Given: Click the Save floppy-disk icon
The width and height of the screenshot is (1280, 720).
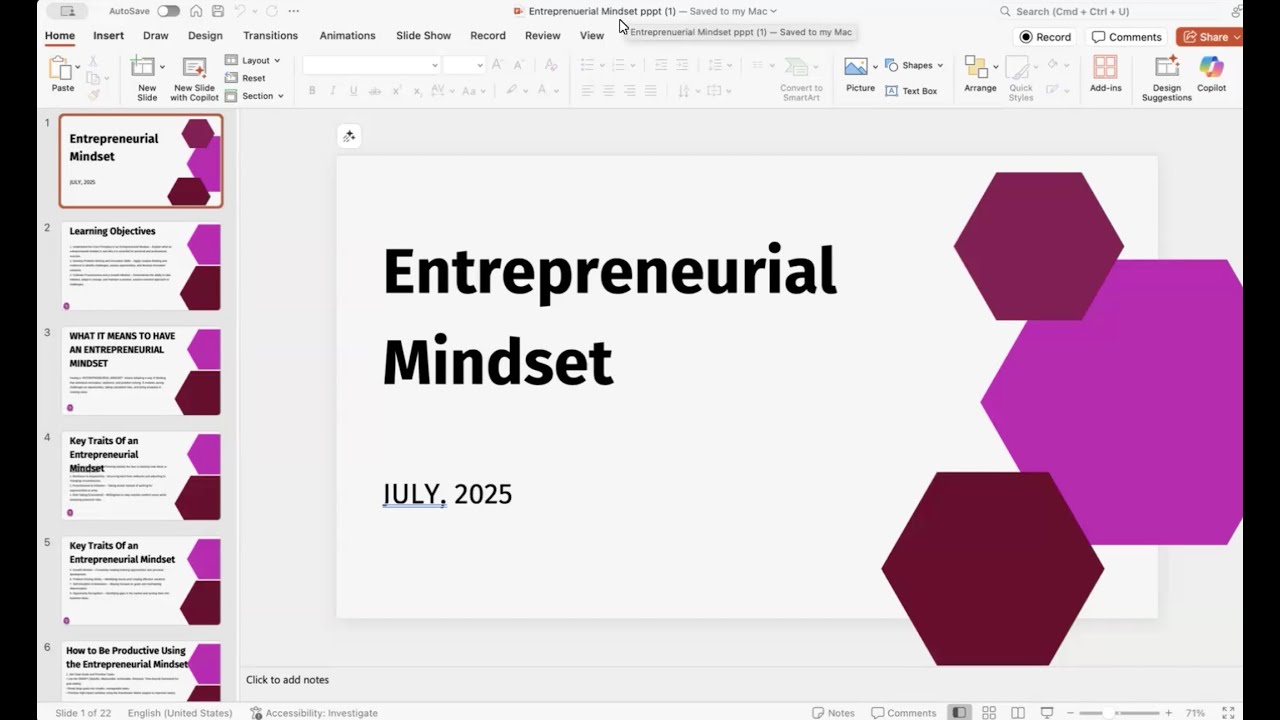Looking at the screenshot, I should point(218,11).
